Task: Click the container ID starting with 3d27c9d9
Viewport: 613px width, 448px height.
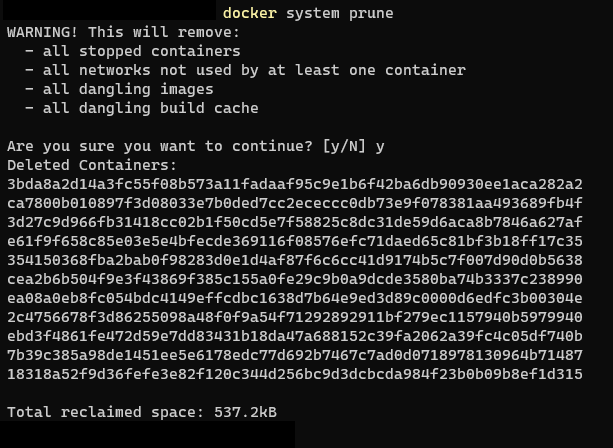Action: tap(295, 222)
